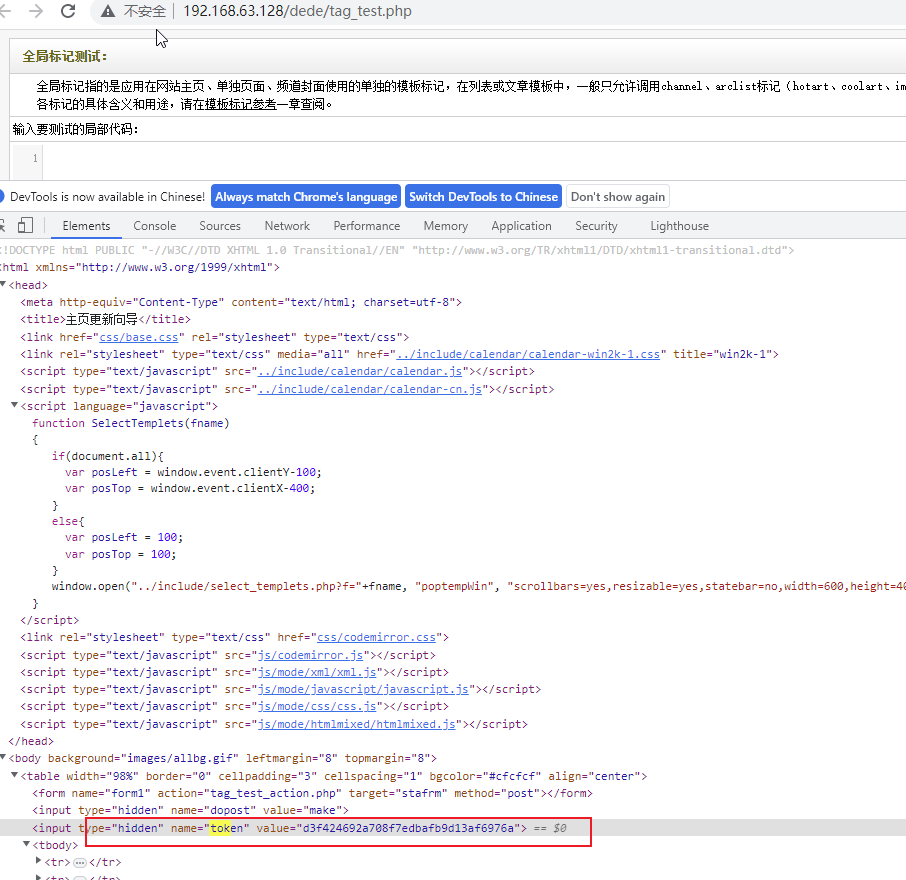The image size is (906, 880).
Task: Open the Console tab
Action: (154, 226)
